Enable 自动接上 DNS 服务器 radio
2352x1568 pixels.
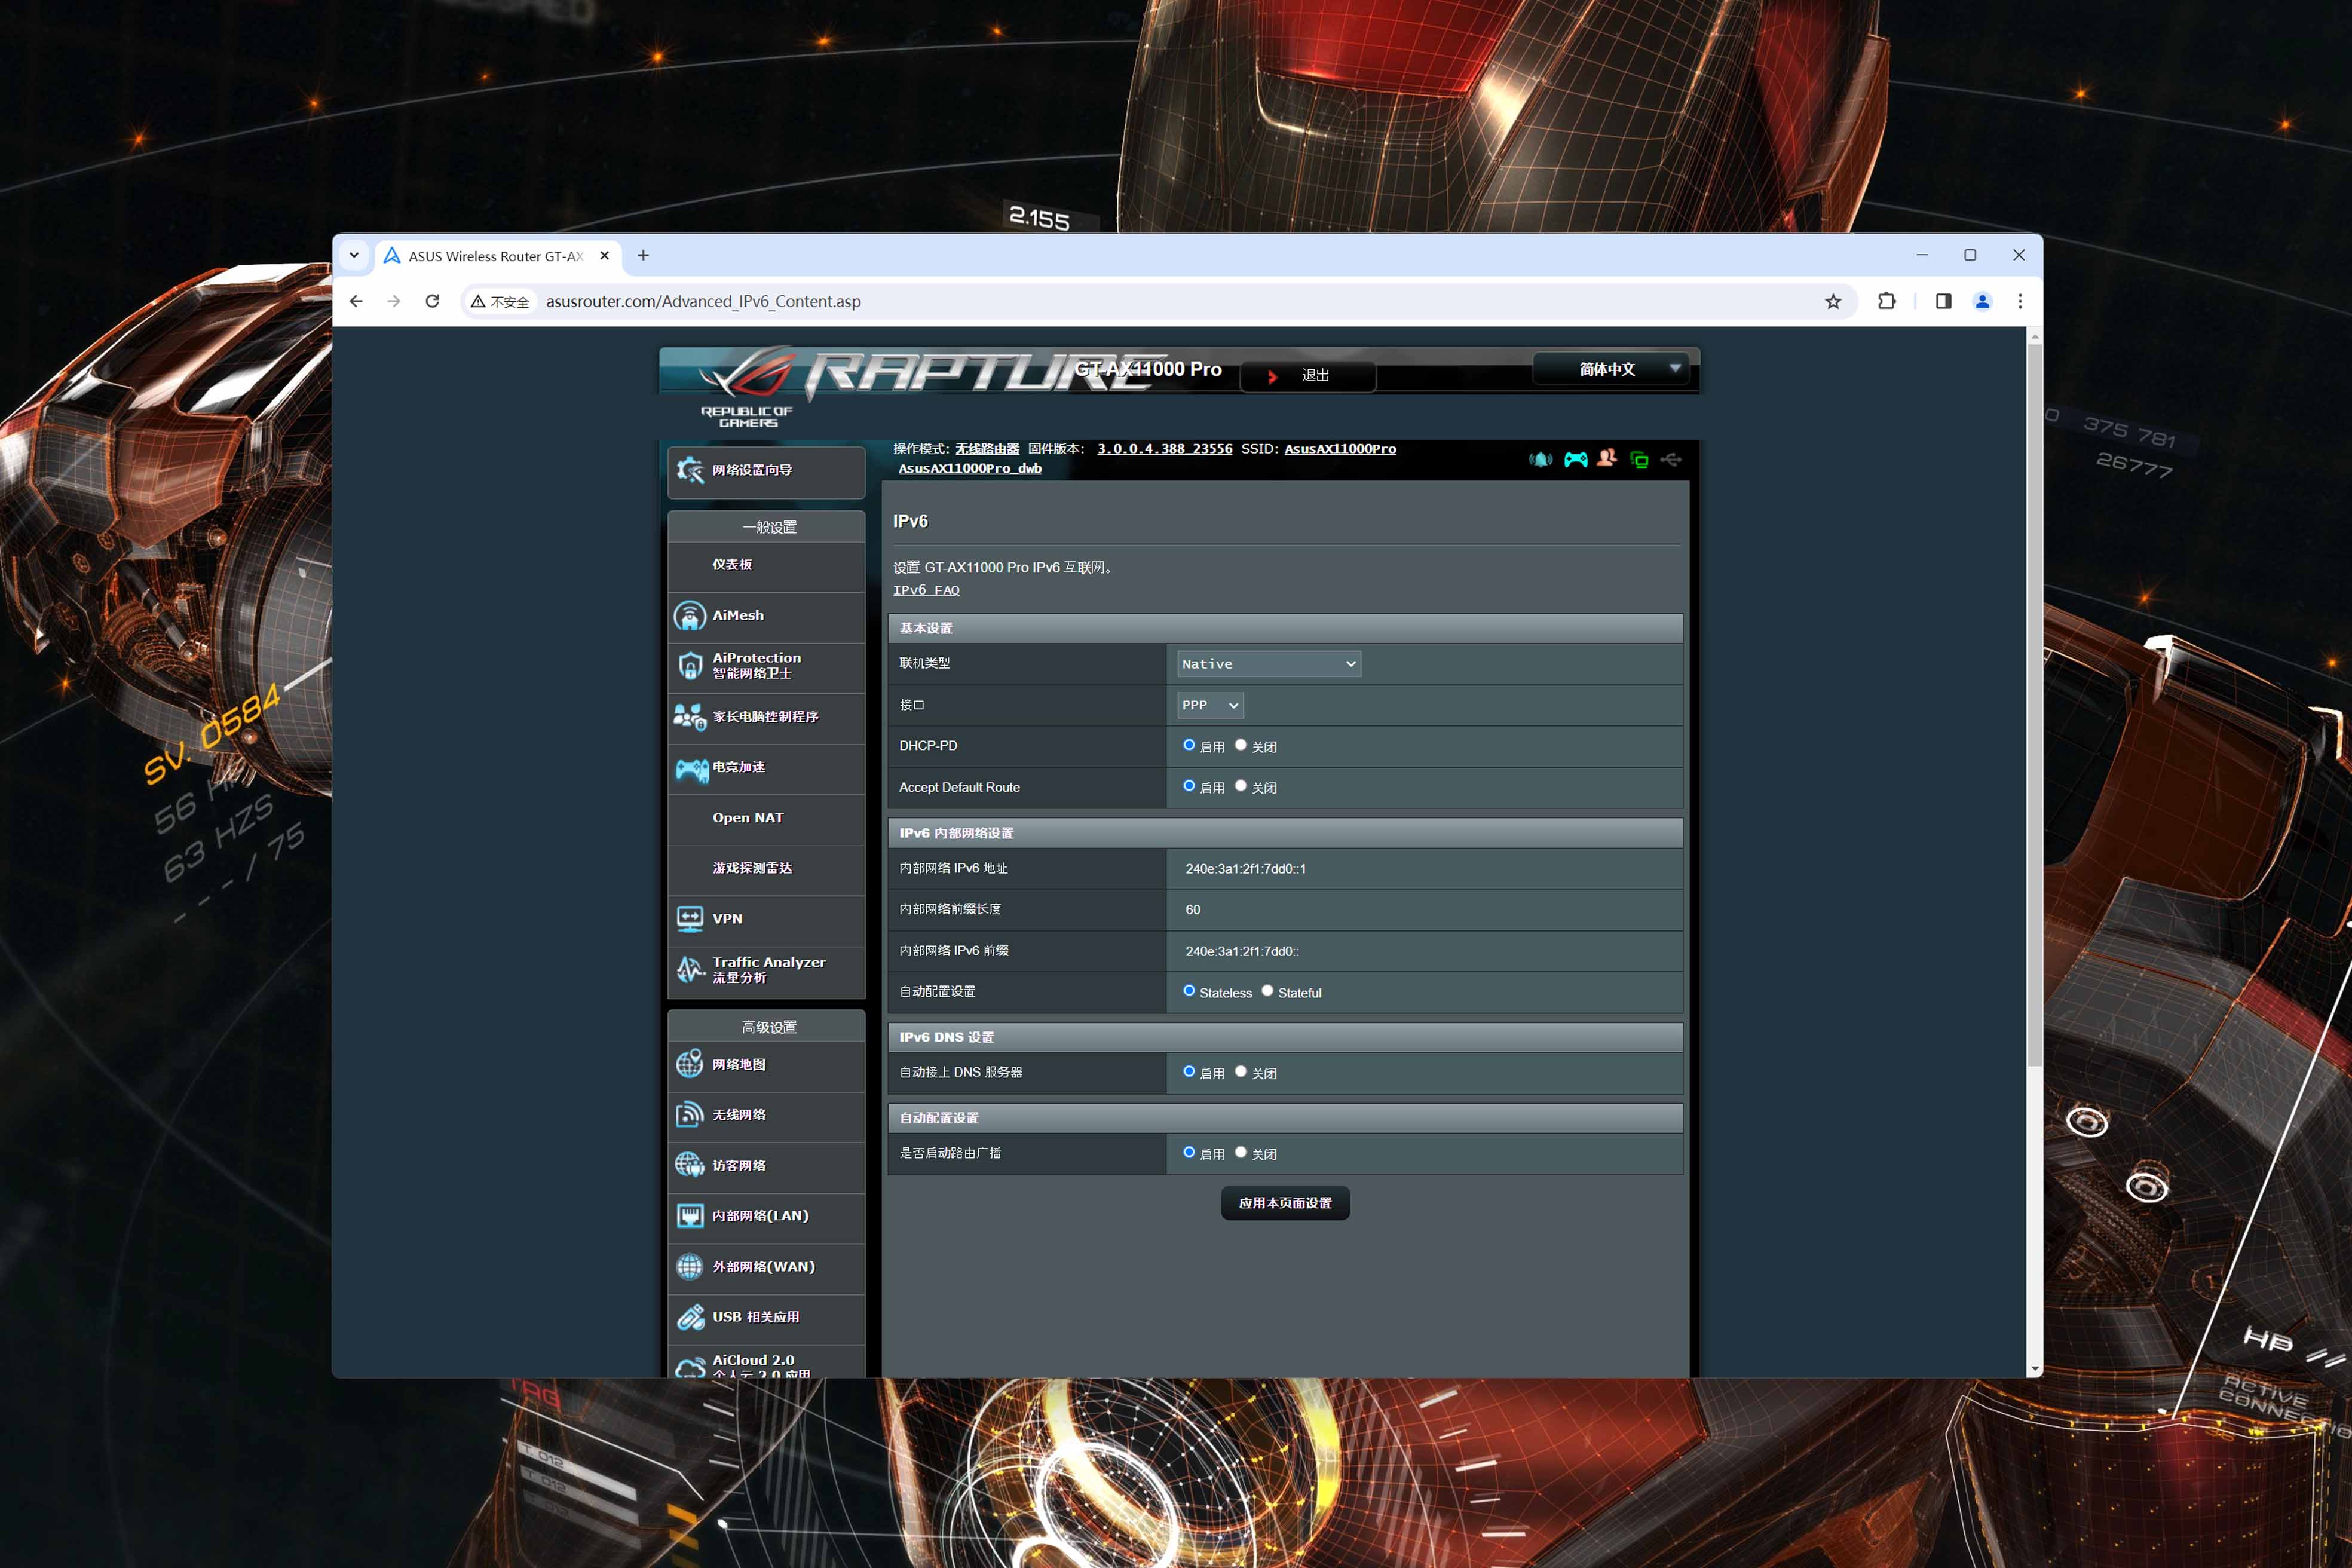point(1189,1072)
